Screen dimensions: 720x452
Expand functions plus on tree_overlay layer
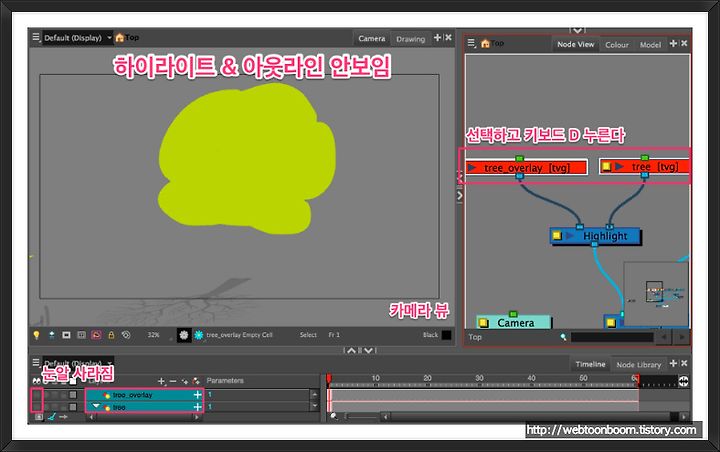pyautogui.click(x=197, y=395)
